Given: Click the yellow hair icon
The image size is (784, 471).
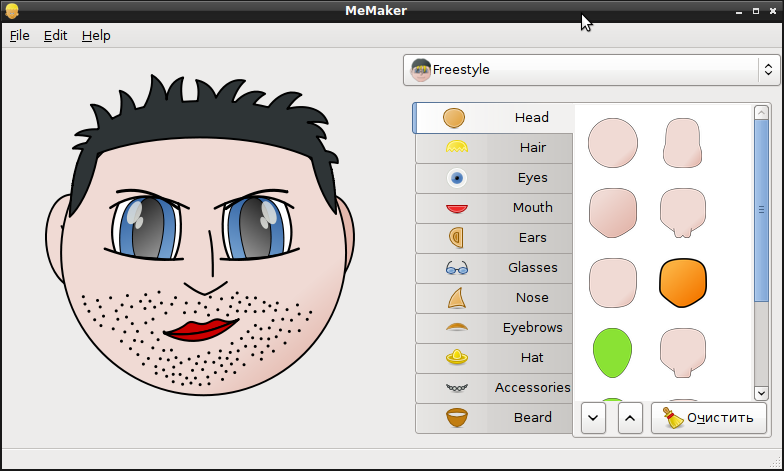Looking at the screenshot, I should pyautogui.click(x=456, y=147).
